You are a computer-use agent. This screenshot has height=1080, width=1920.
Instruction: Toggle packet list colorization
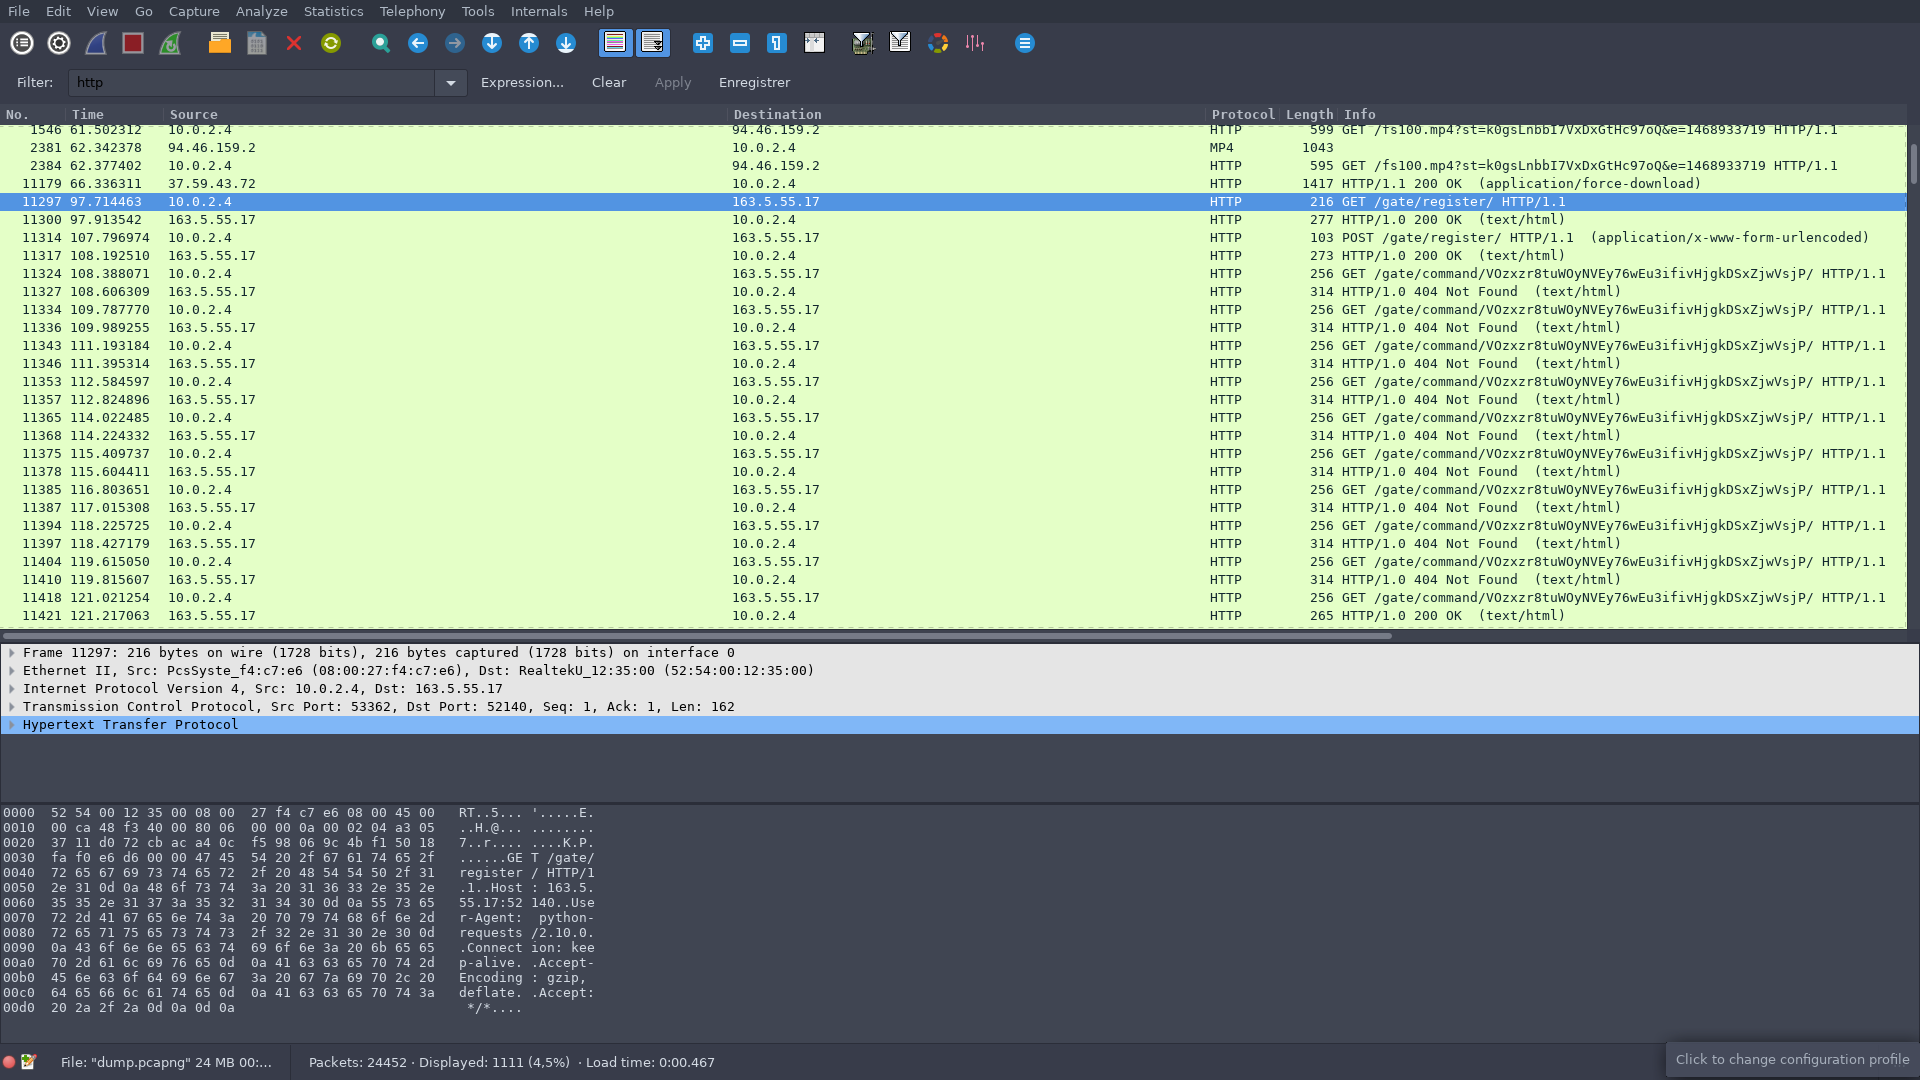(x=615, y=43)
